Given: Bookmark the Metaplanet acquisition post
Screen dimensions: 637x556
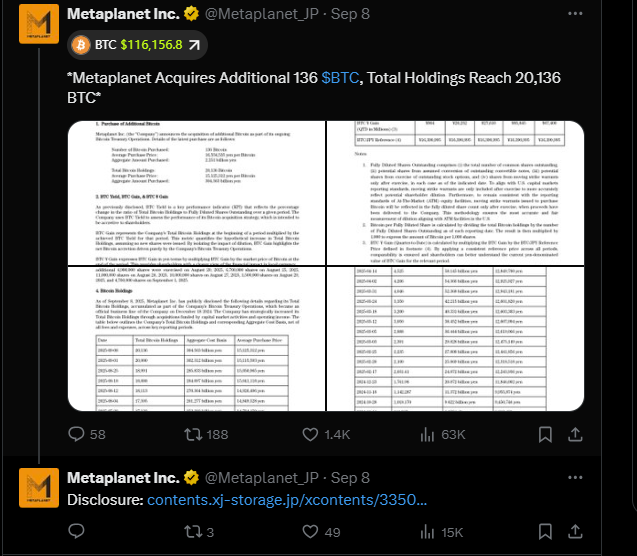Looking at the screenshot, I should [x=546, y=434].
